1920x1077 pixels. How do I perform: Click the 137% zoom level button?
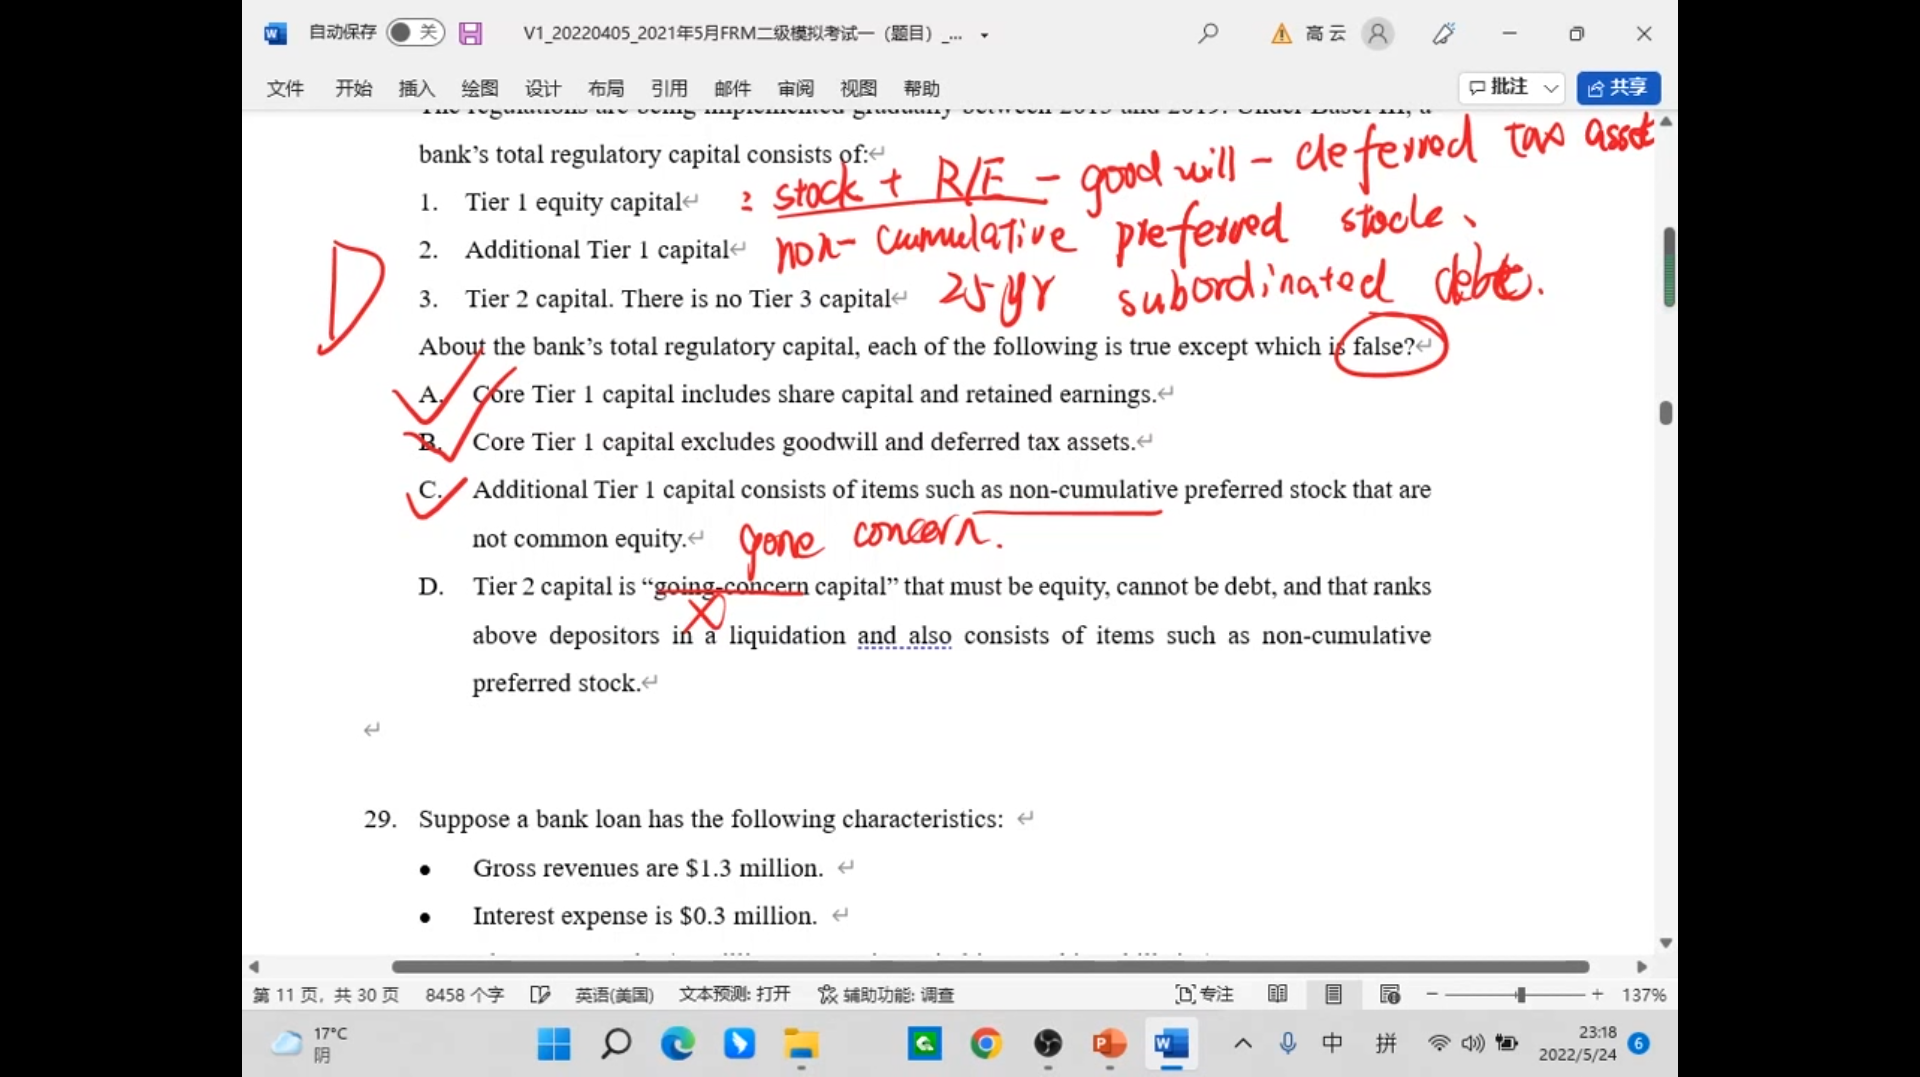click(x=1643, y=995)
